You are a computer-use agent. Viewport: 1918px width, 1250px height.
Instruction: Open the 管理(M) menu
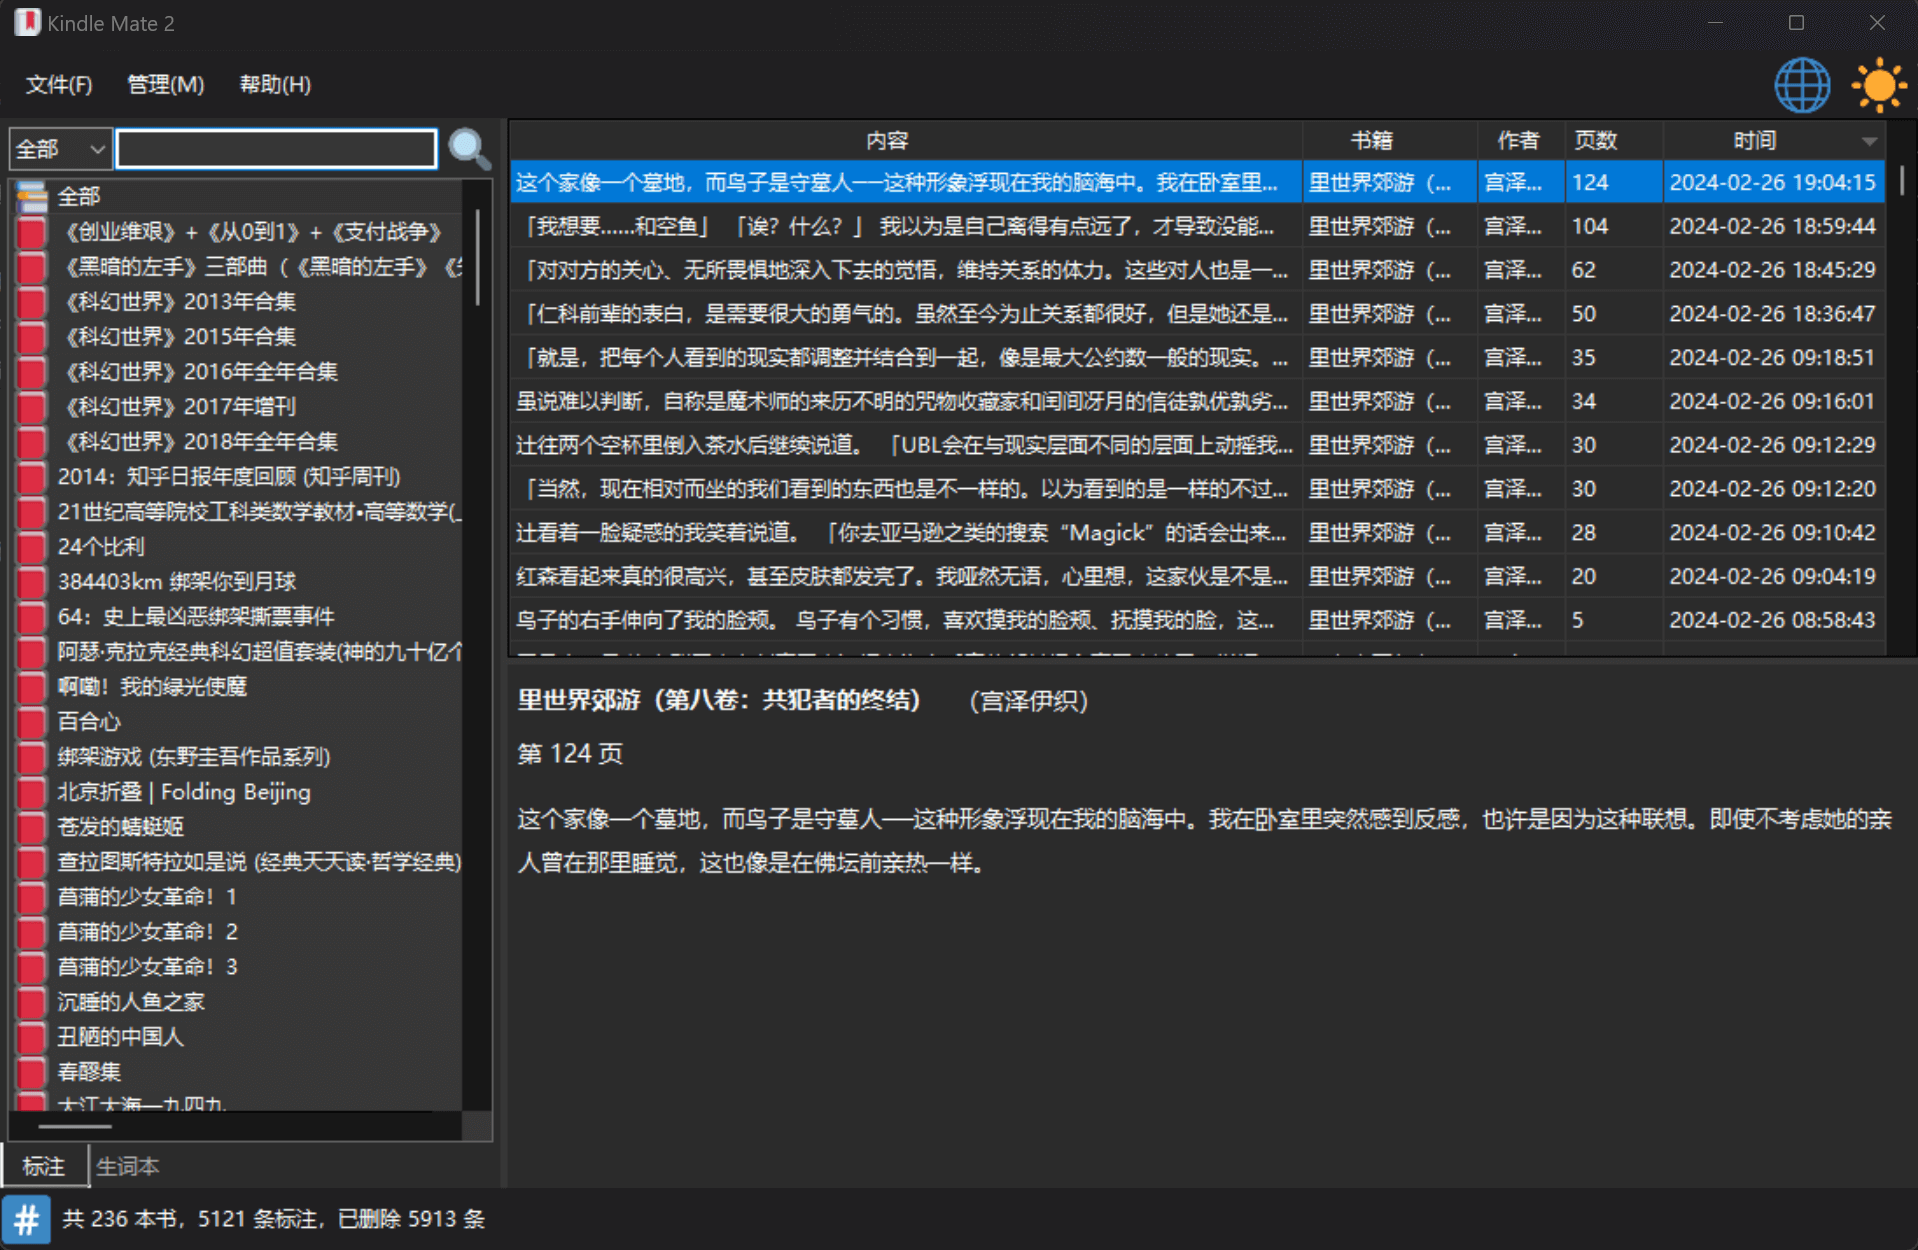tap(165, 85)
